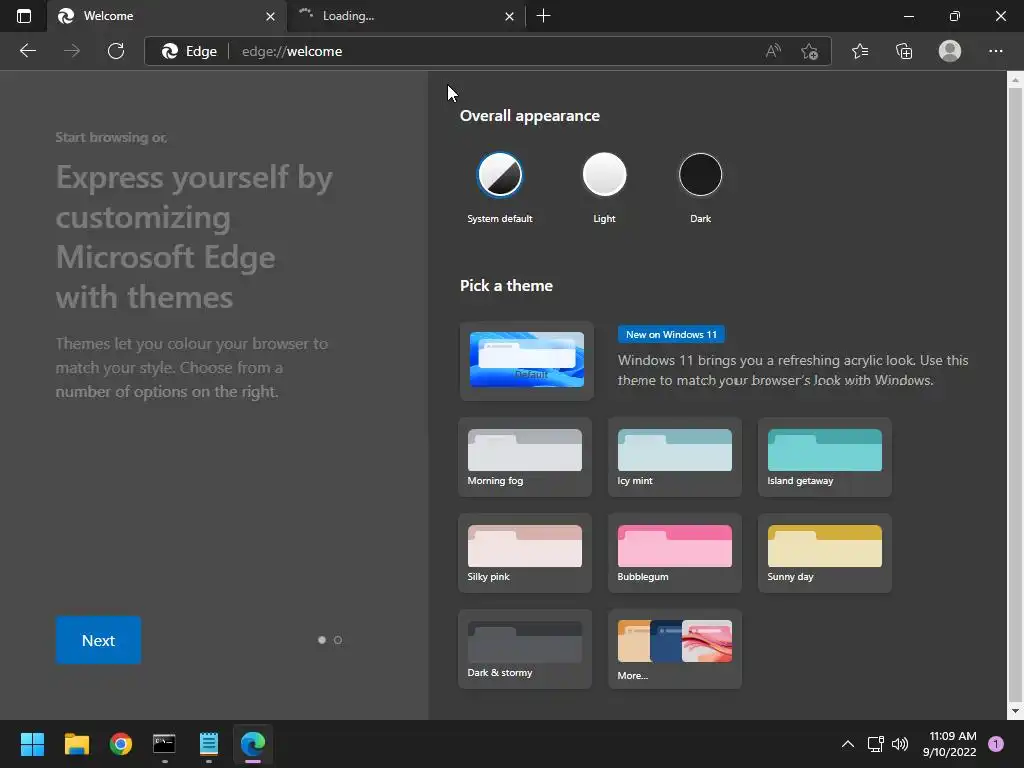Click the Start browsing or text
The image size is (1024, 768).
pyautogui.click(x=111, y=137)
